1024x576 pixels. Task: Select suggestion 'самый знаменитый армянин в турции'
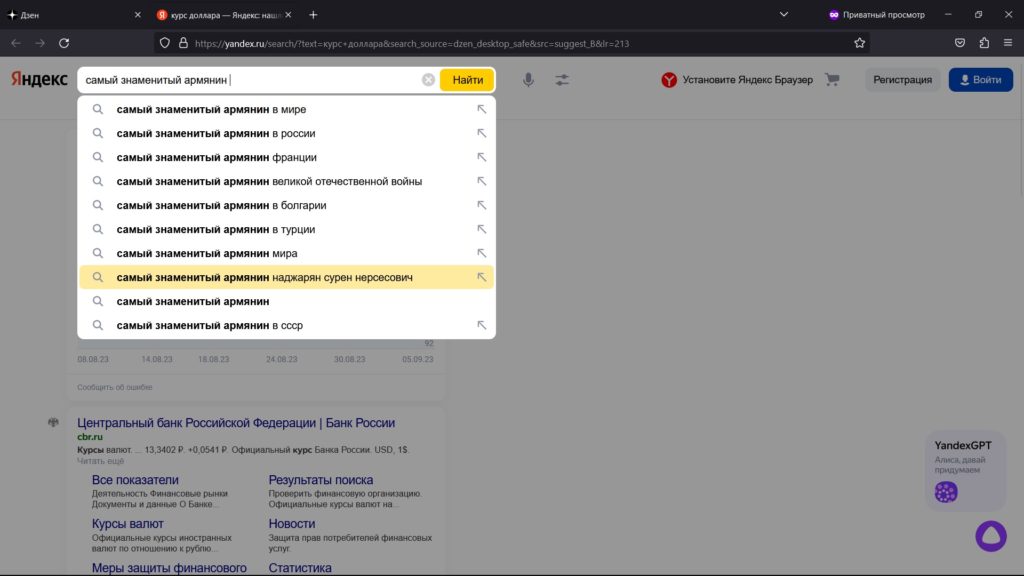[286, 229]
